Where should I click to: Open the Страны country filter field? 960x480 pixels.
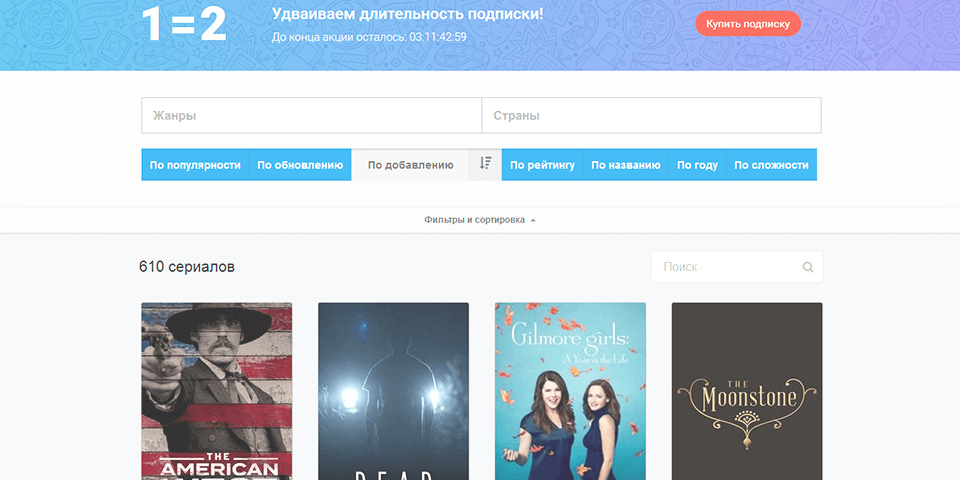pos(651,115)
